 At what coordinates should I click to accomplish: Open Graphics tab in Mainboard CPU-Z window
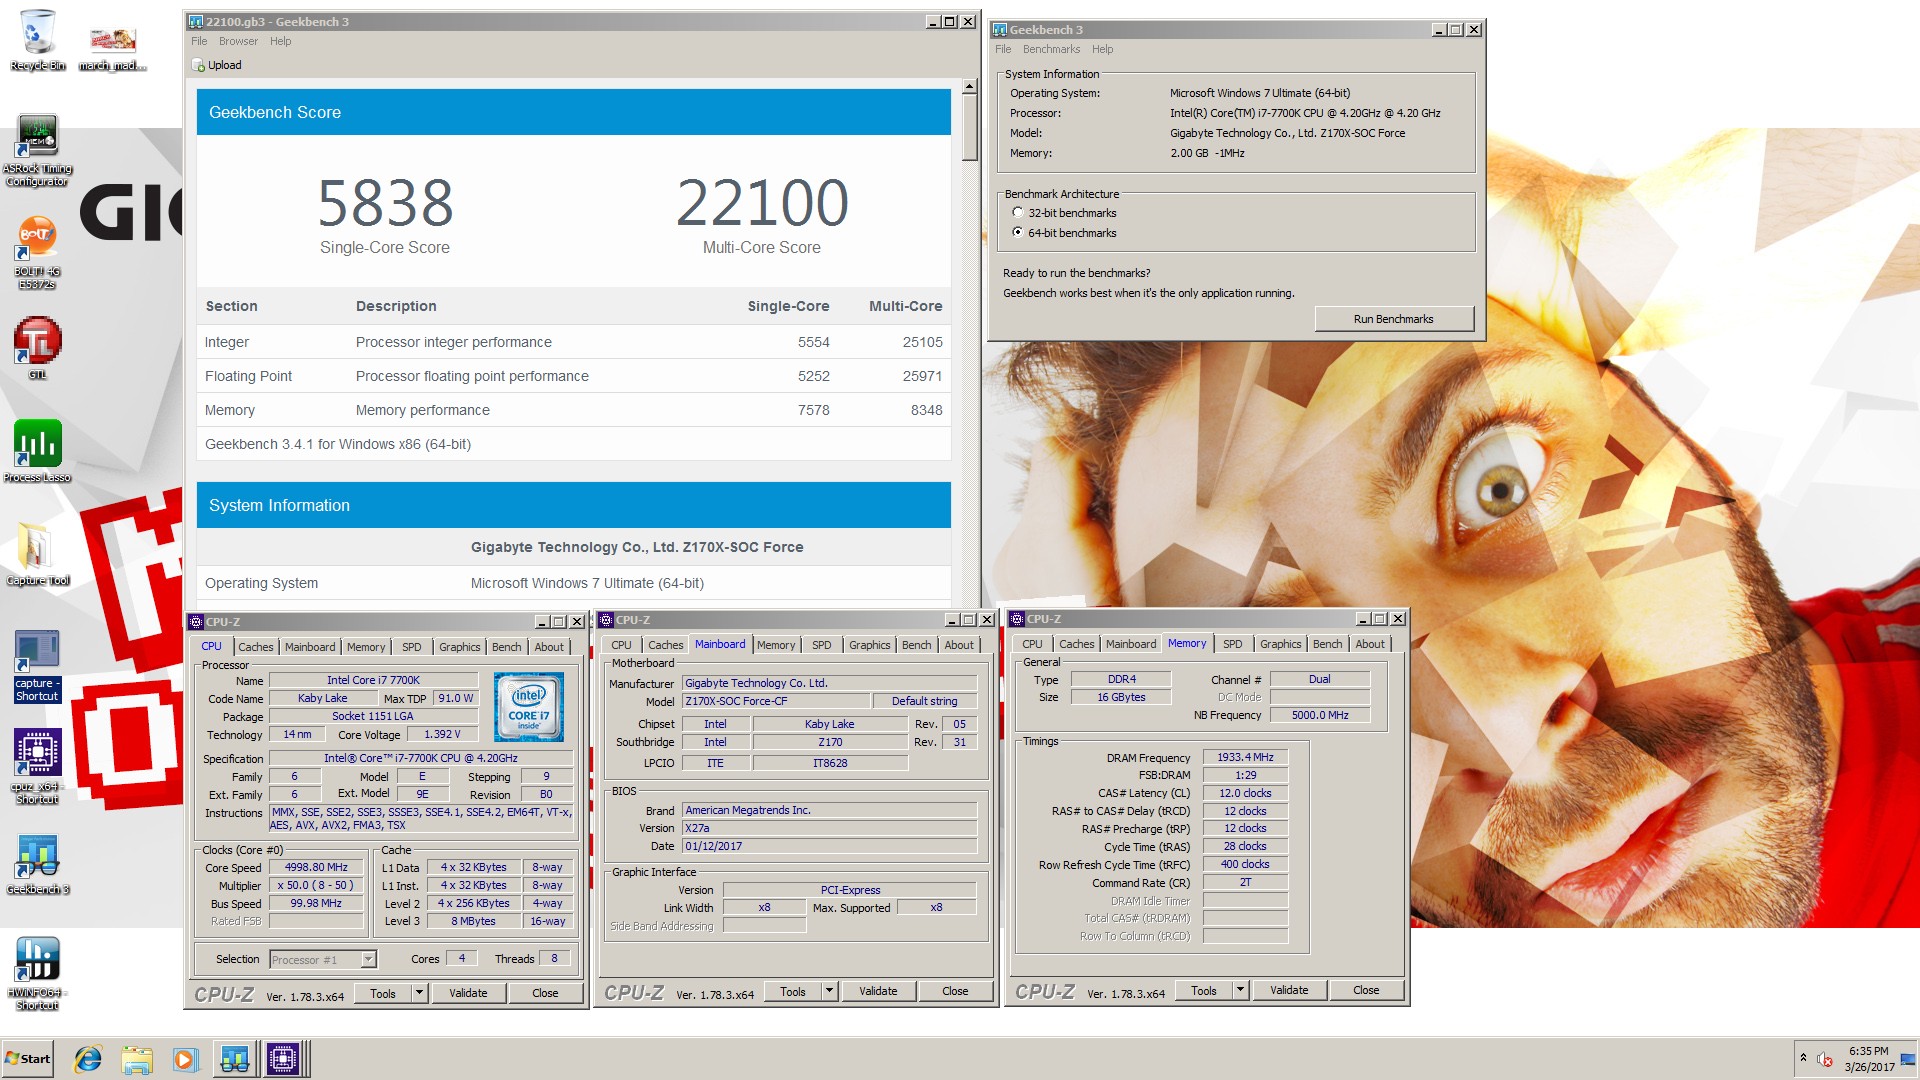pyautogui.click(x=869, y=646)
